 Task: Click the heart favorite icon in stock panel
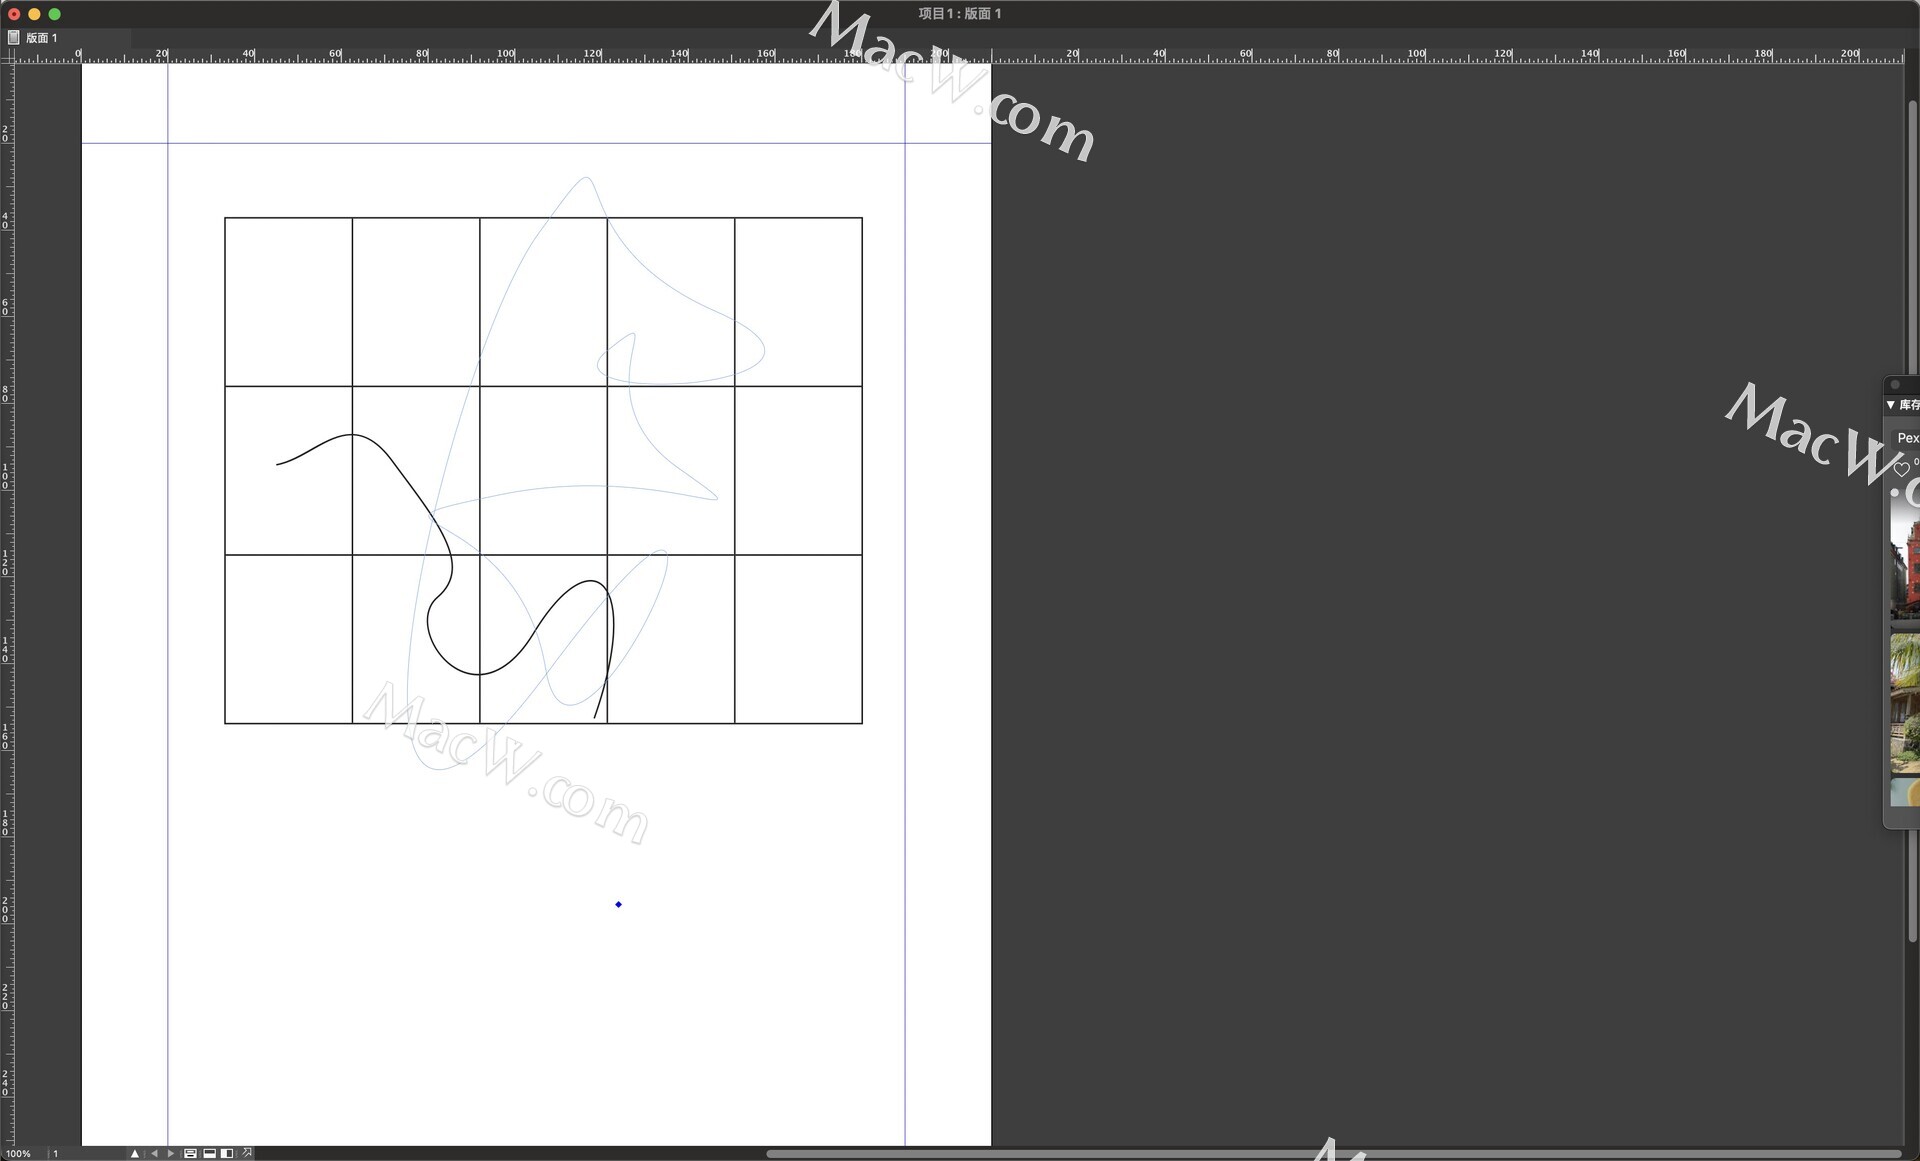(1901, 468)
